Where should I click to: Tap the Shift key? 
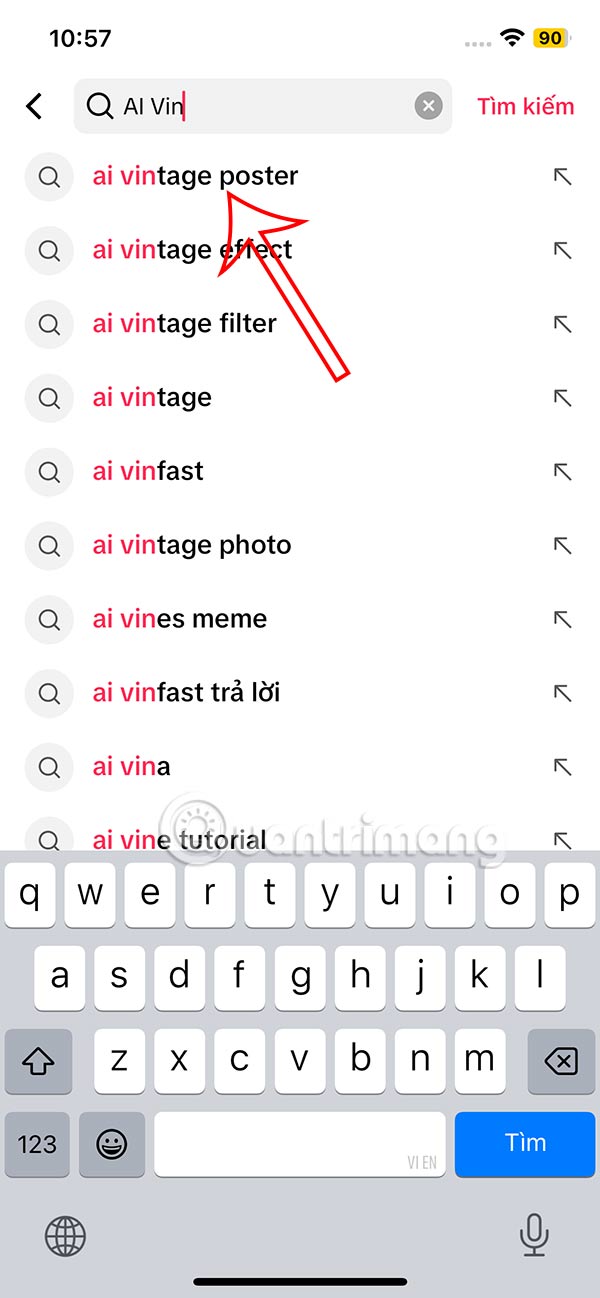coord(38,1062)
